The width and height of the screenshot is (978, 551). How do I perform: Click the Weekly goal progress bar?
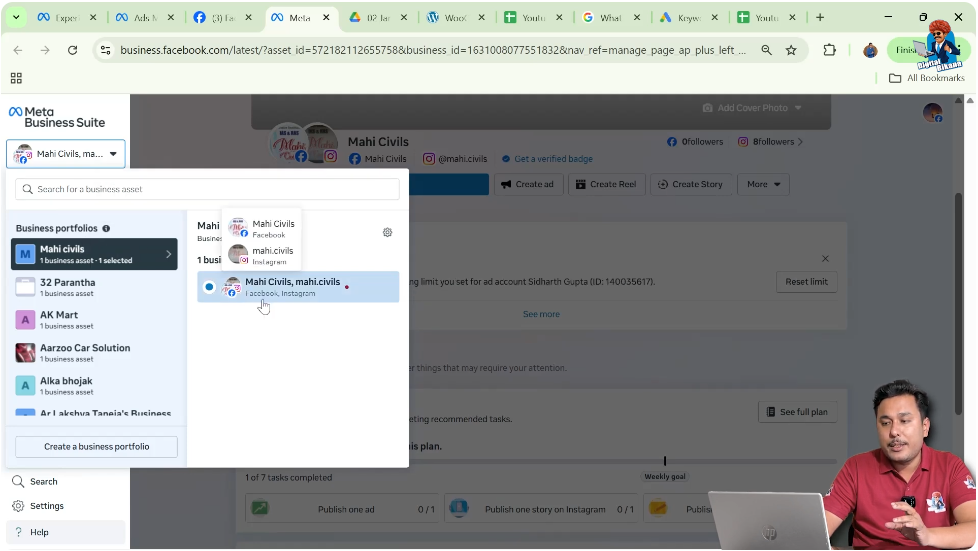click(x=624, y=461)
